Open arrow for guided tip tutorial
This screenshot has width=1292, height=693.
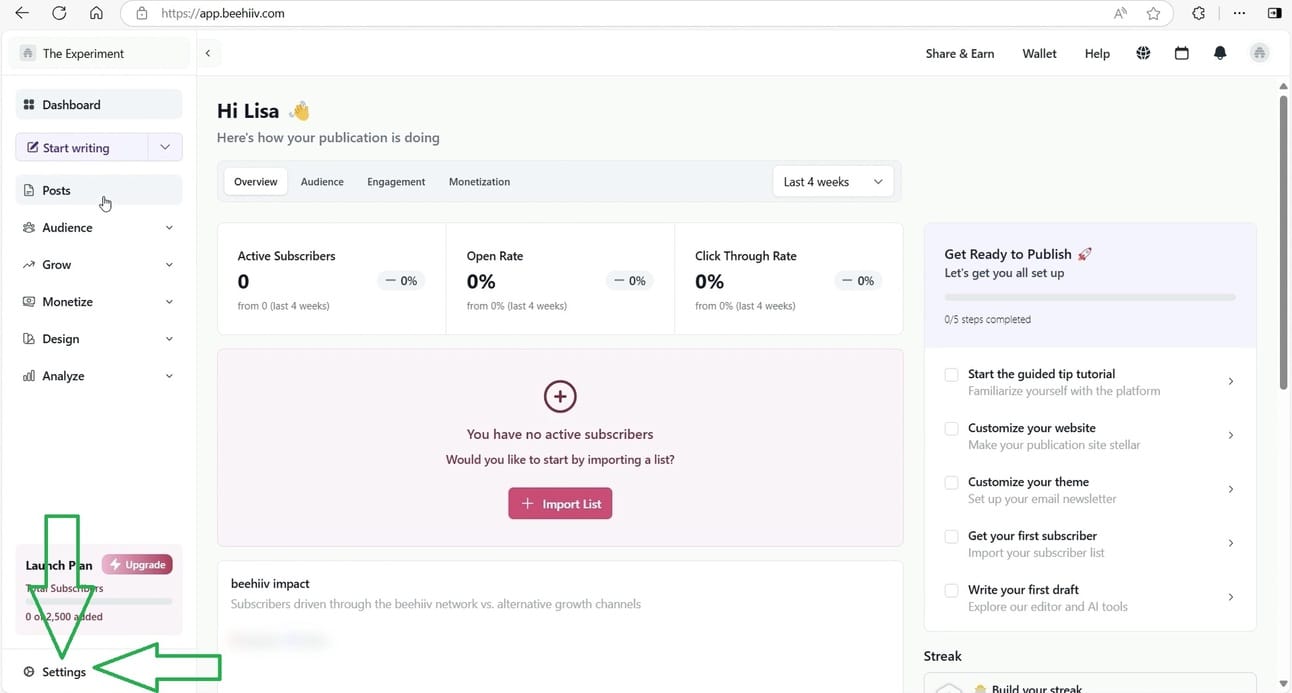tap(1230, 381)
